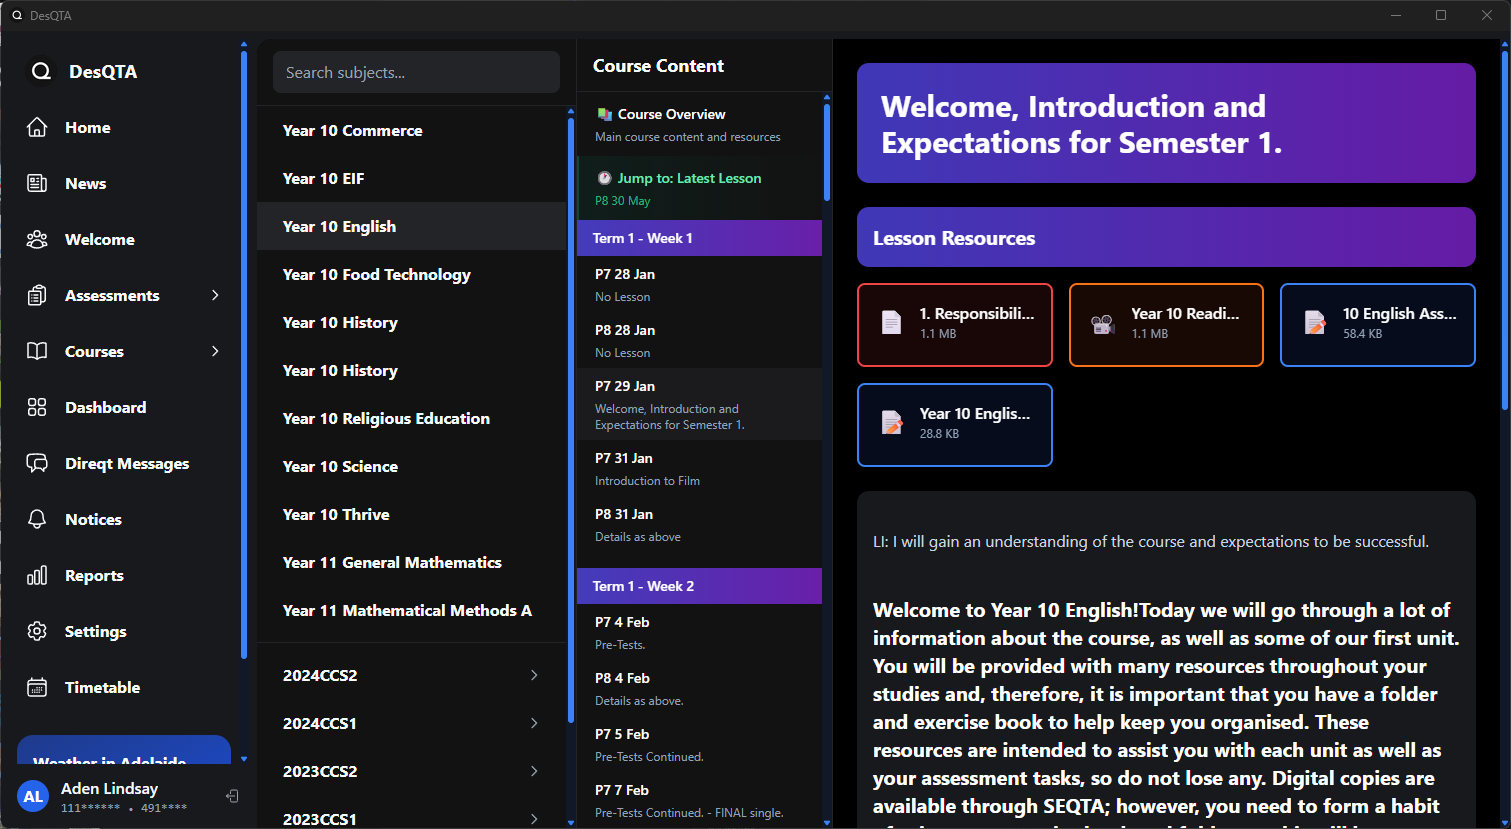Click the file icon on 10 English Ass... card
1511x829 pixels.
tap(1315, 323)
